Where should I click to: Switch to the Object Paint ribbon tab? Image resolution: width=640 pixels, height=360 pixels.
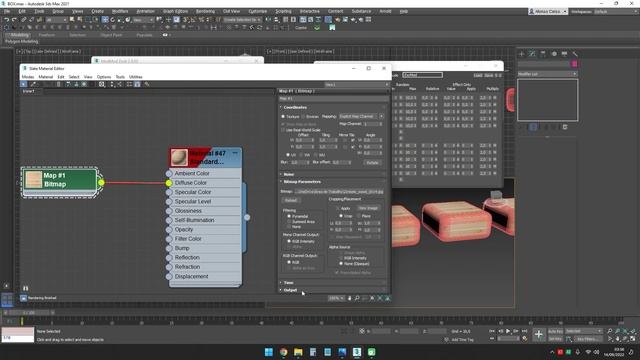[x=111, y=35]
